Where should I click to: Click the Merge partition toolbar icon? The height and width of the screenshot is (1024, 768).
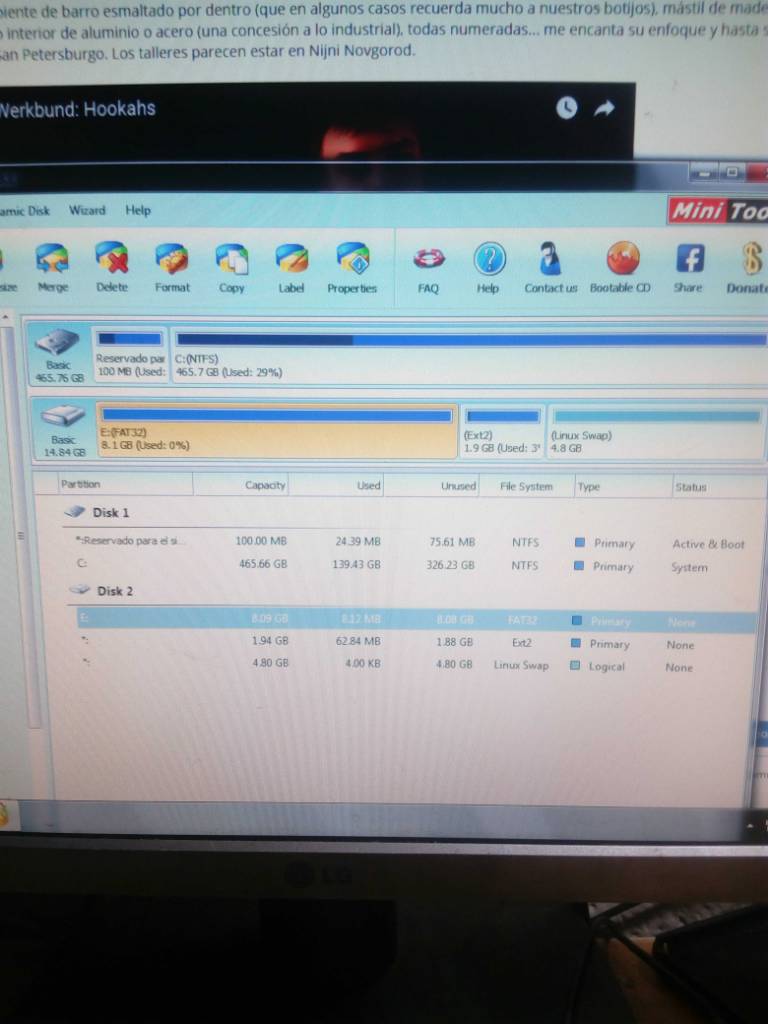[52, 258]
